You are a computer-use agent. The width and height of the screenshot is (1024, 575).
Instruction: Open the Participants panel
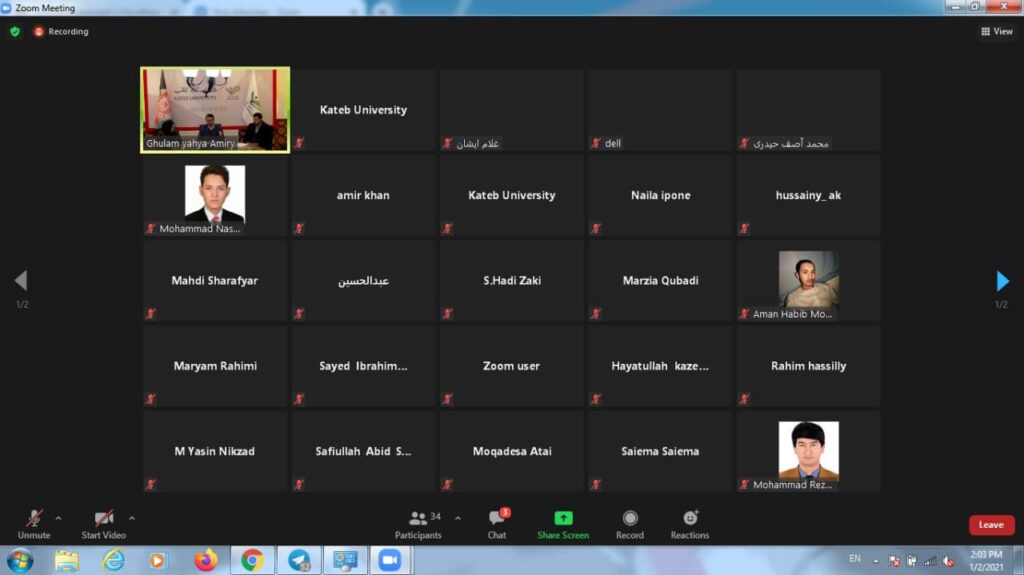(x=418, y=525)
